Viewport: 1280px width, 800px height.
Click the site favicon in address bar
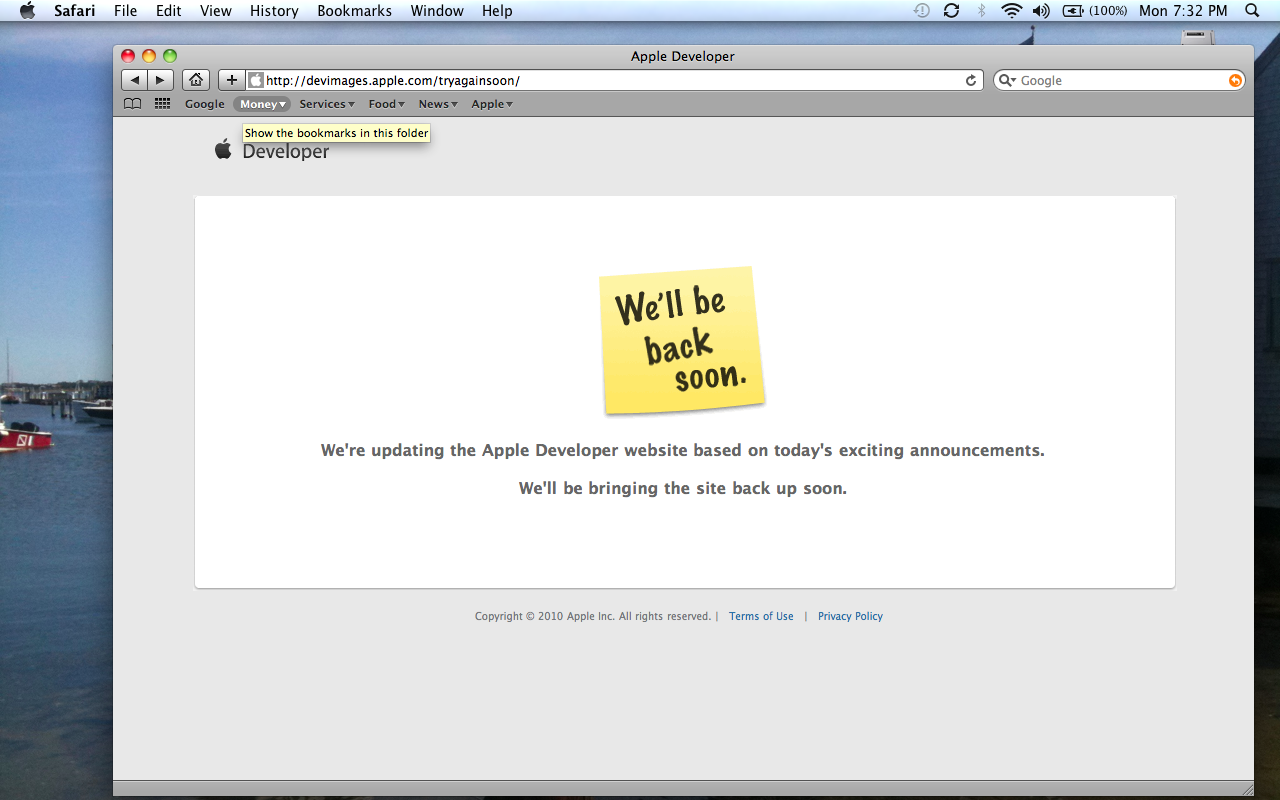pos(256,80)
